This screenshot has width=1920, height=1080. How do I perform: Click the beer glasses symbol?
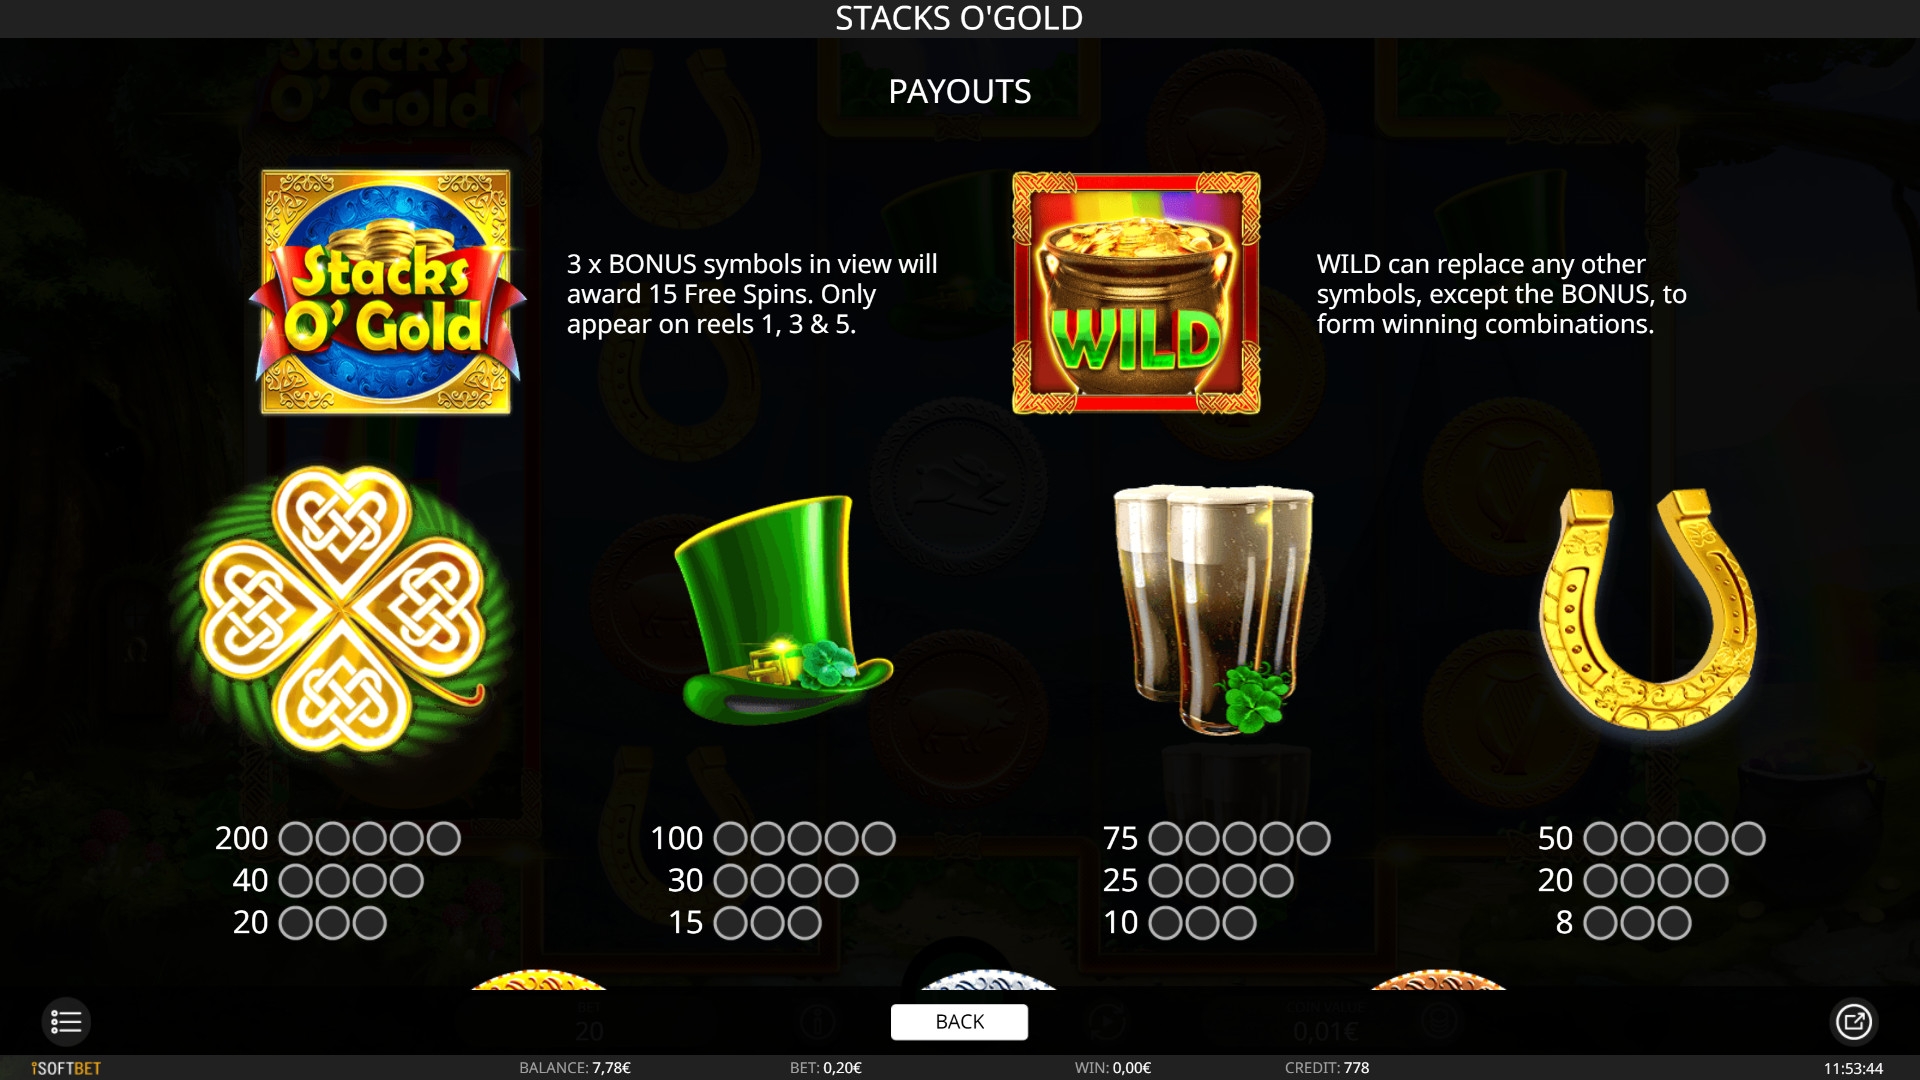pyautogui.click(x=1214, y=609)
